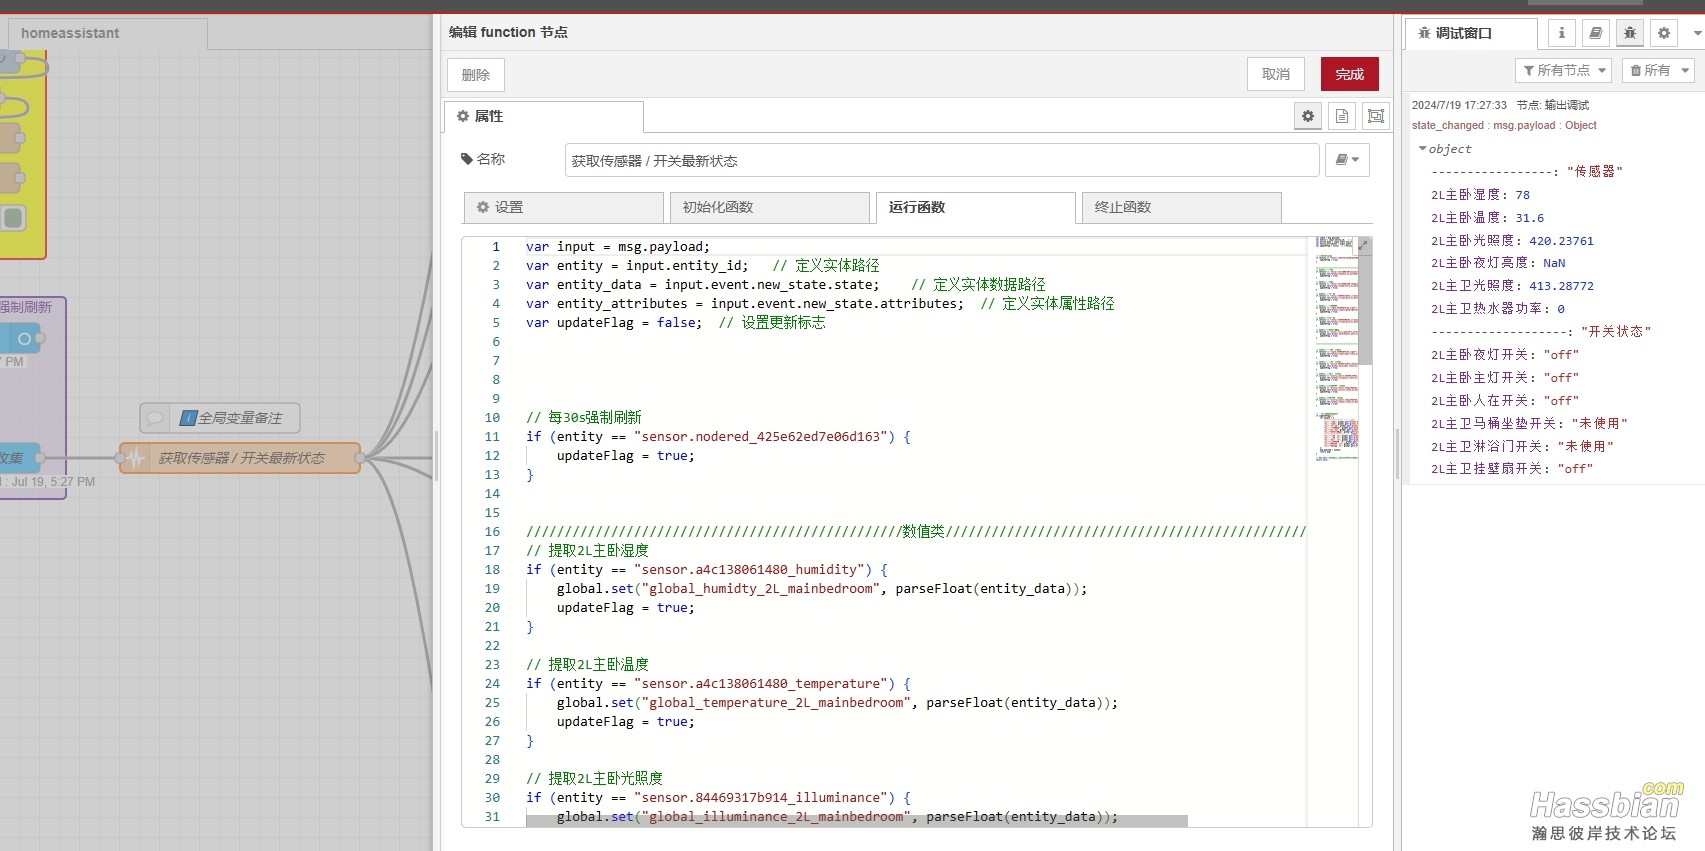
Task: Open the node appearance icon
Action: (x=1376, y=116)
